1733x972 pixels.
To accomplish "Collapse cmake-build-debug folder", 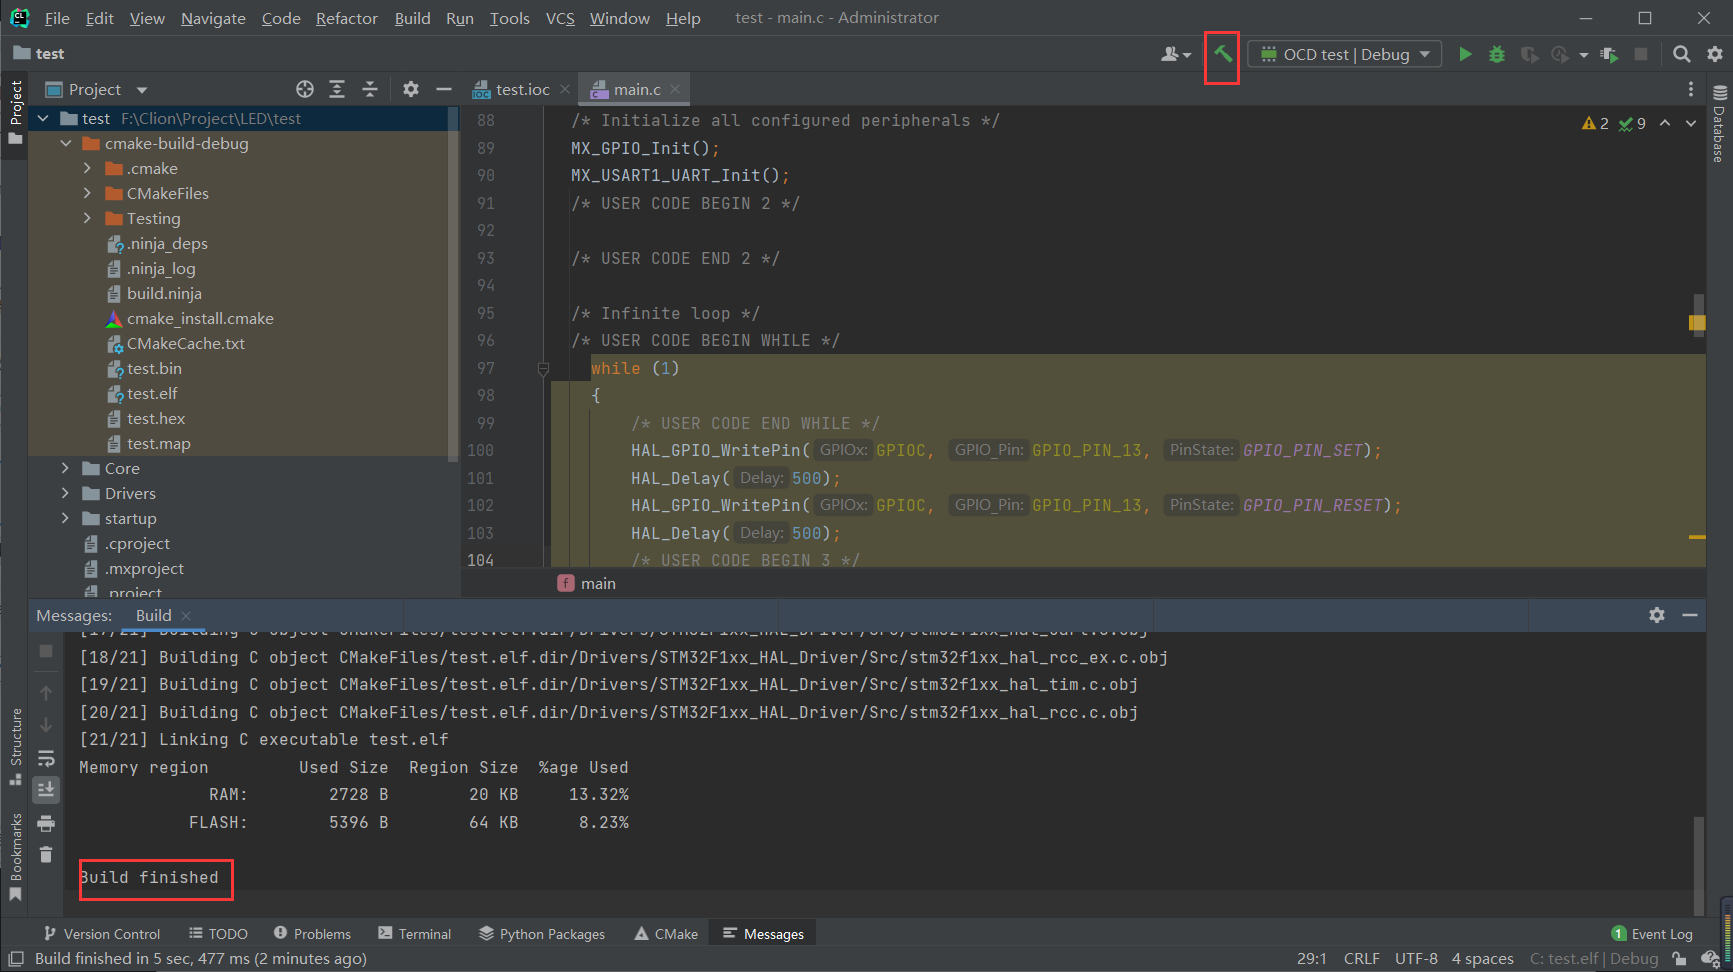I will click(x=65, y=143).
